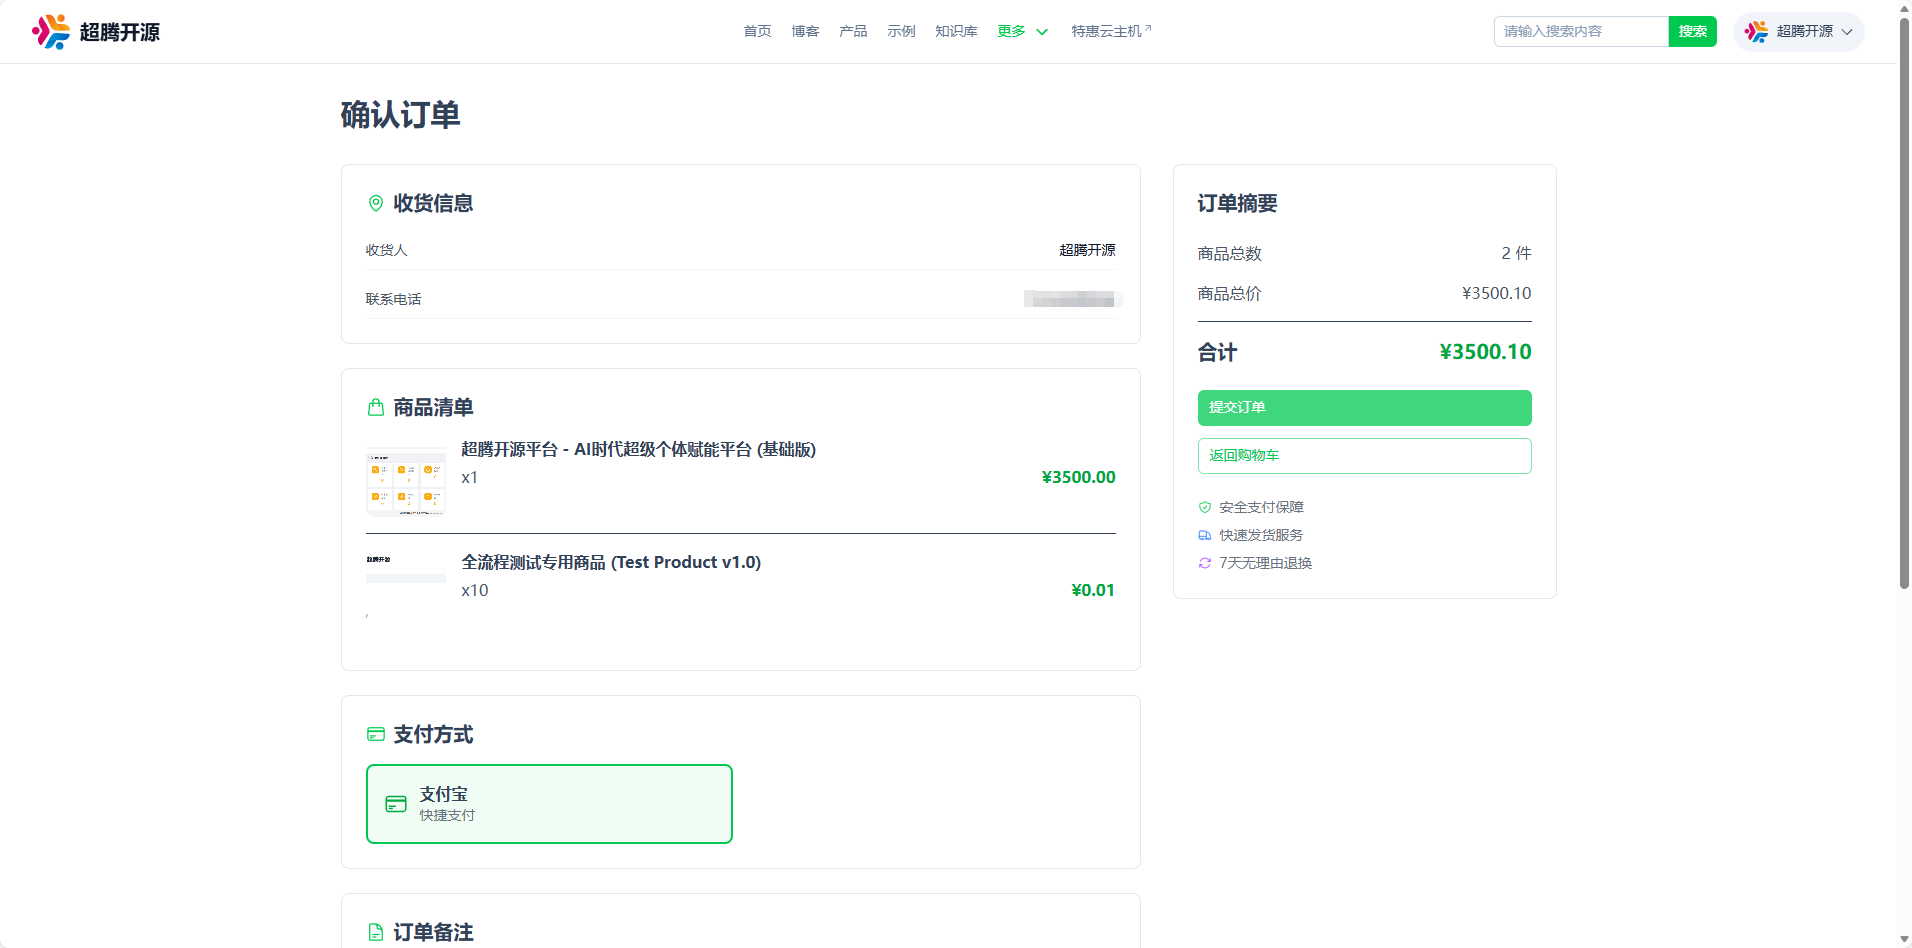Open 博客 navigation item
The image size is (1912, 948).
click(805, 32)
